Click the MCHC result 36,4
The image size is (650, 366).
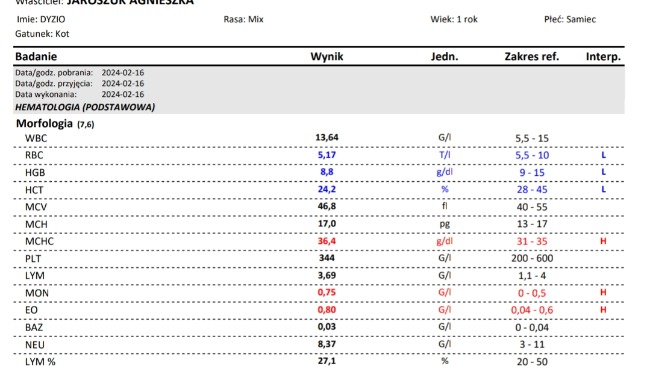pyautogui.click(x=327, y=241)
